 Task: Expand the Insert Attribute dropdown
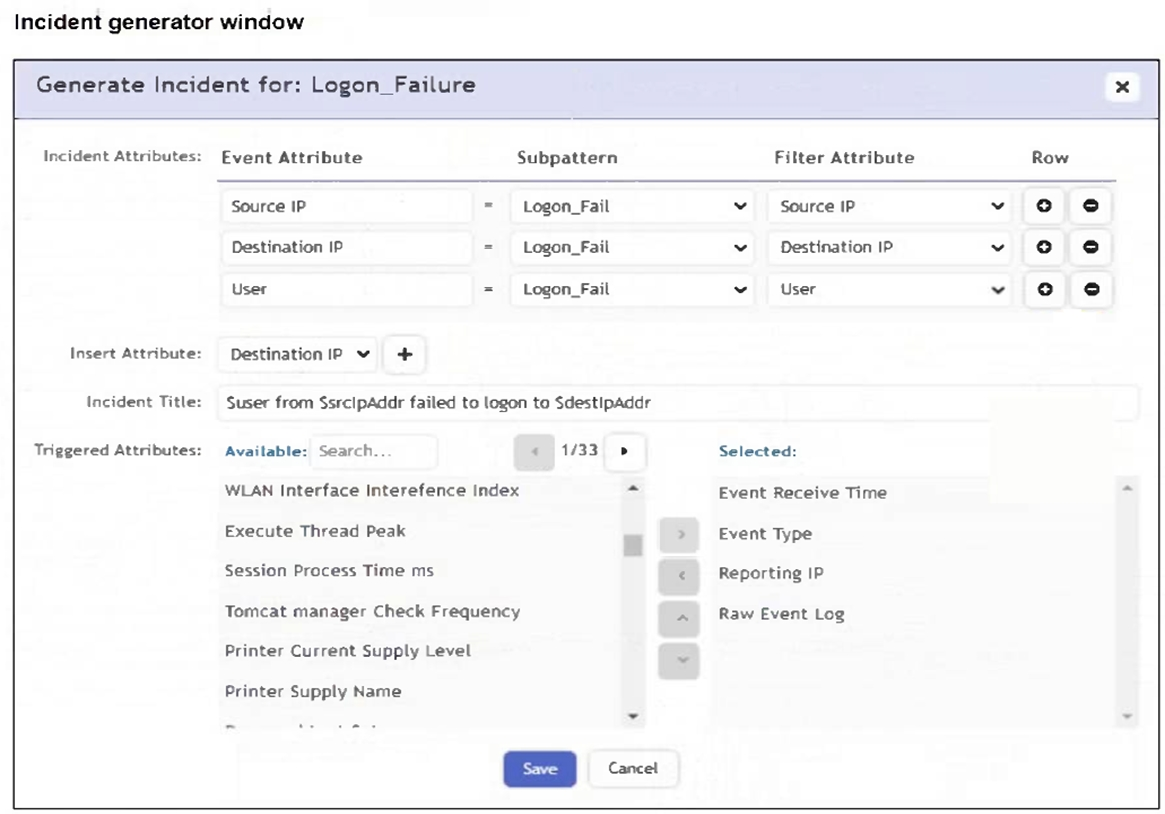[298, 354]
